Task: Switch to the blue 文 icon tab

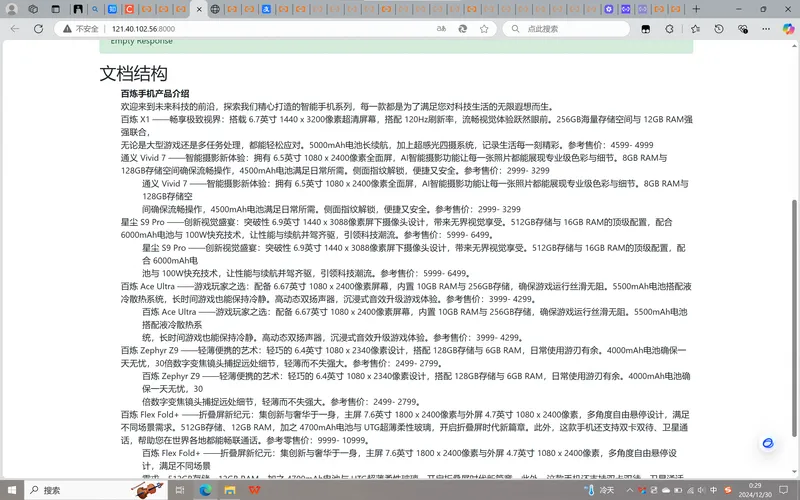Action: (266, 9)
